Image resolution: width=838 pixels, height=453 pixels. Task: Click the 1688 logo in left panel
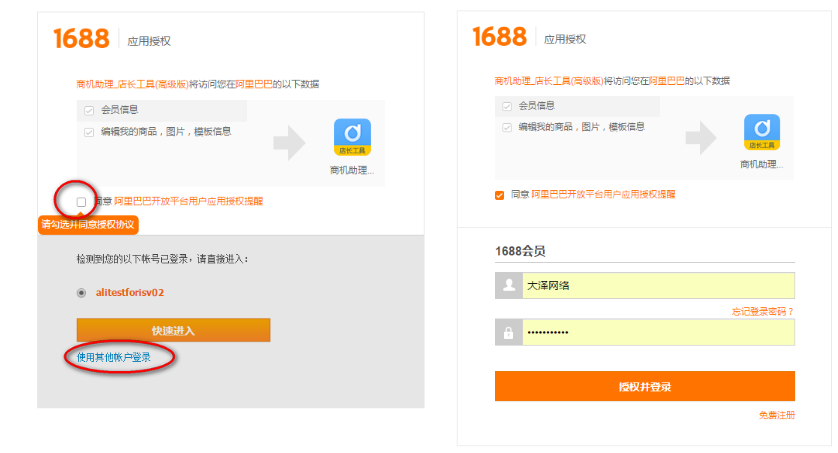click(81, 39)
